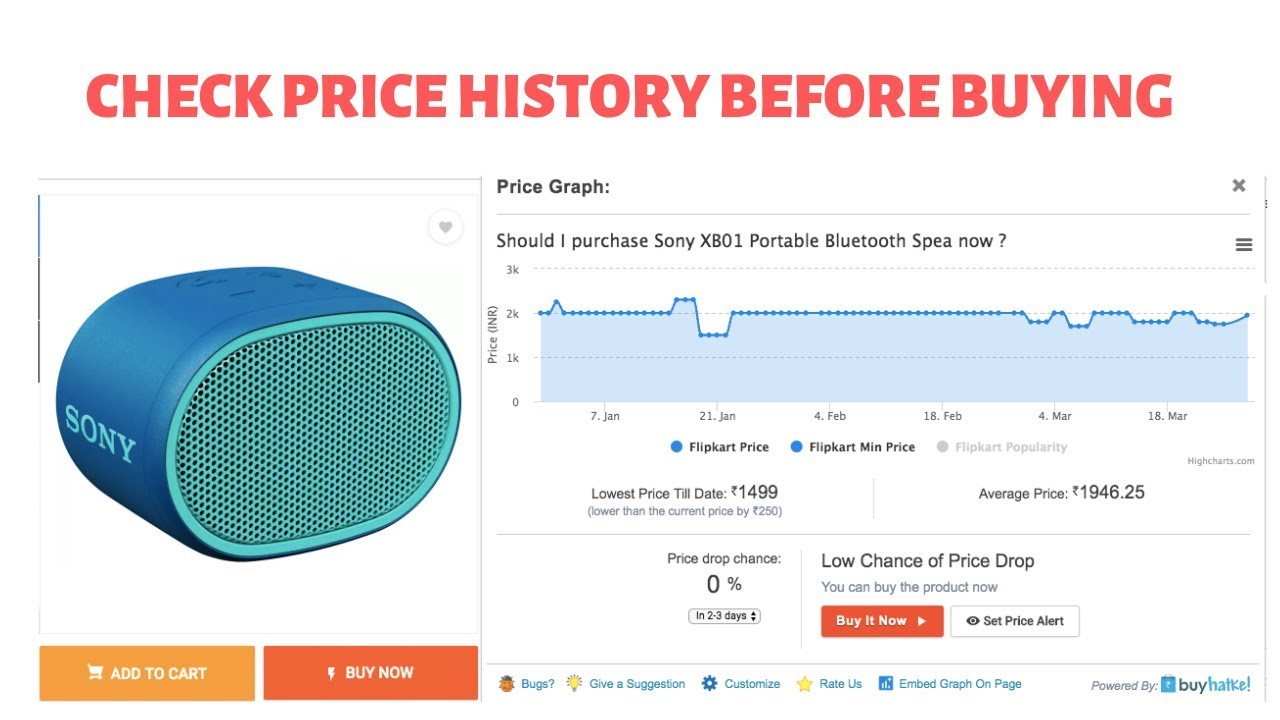Click the ADD TO CART button
This screenshot has height=720, width=1280.
coord(147,673)
